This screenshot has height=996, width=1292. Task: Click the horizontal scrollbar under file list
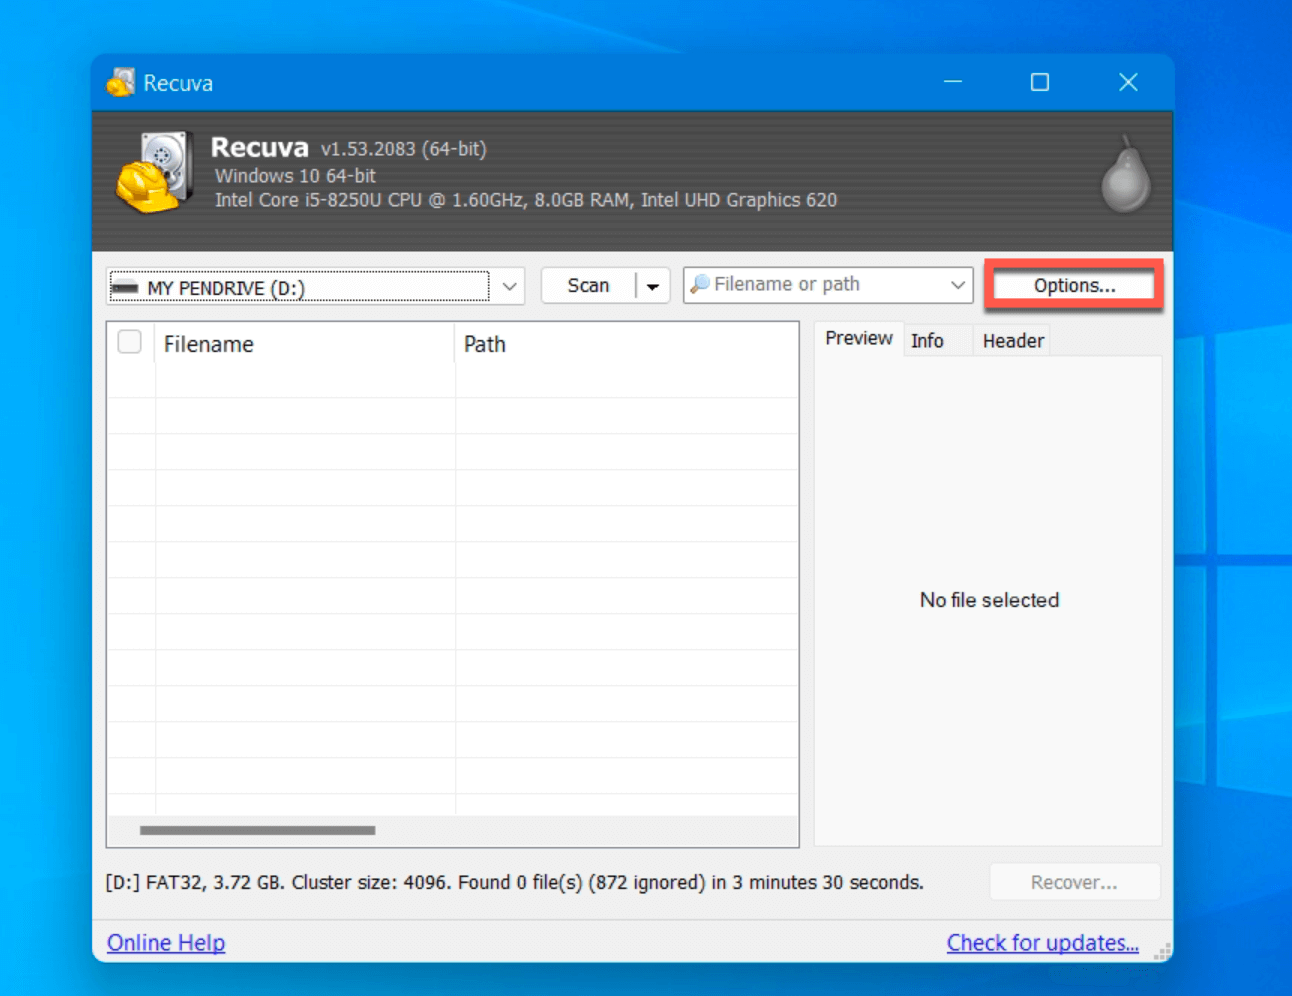pos(258,830)
